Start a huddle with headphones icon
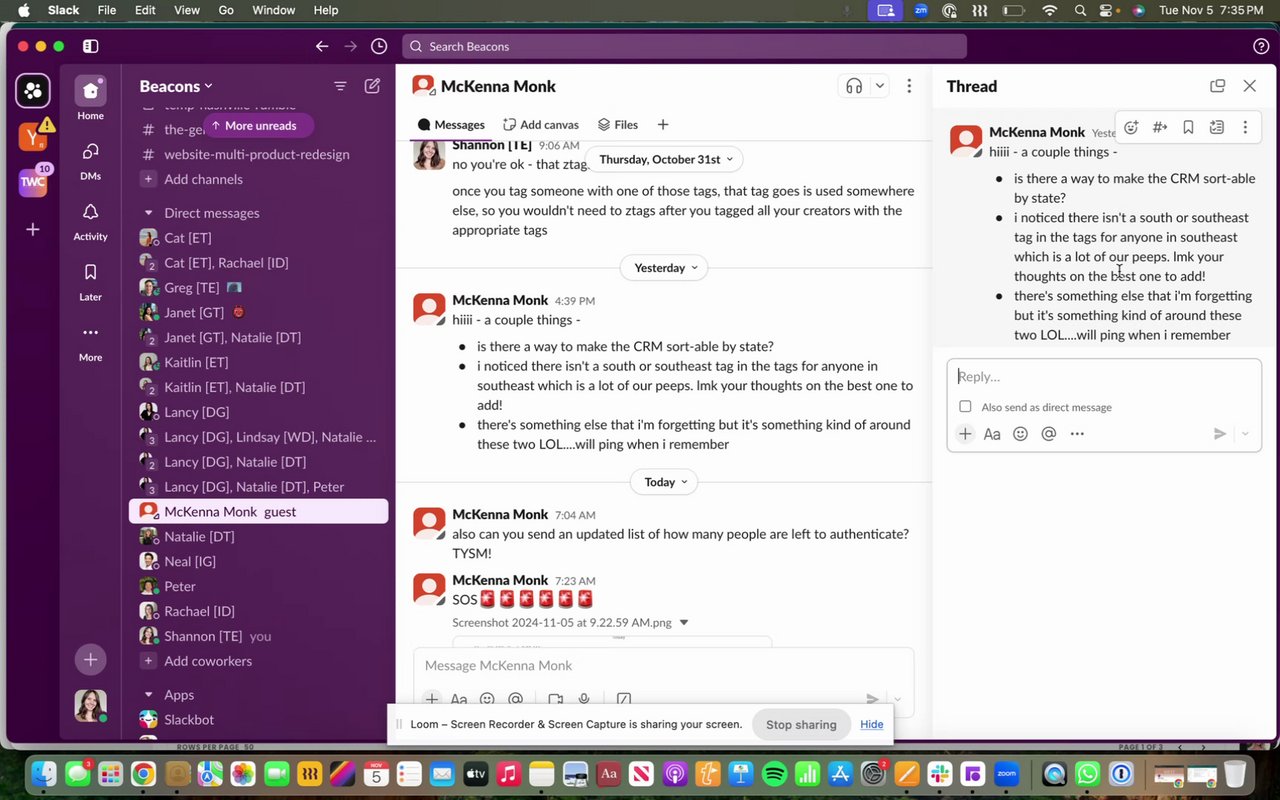Screen dimensions: 1280x800 [854, 86]
